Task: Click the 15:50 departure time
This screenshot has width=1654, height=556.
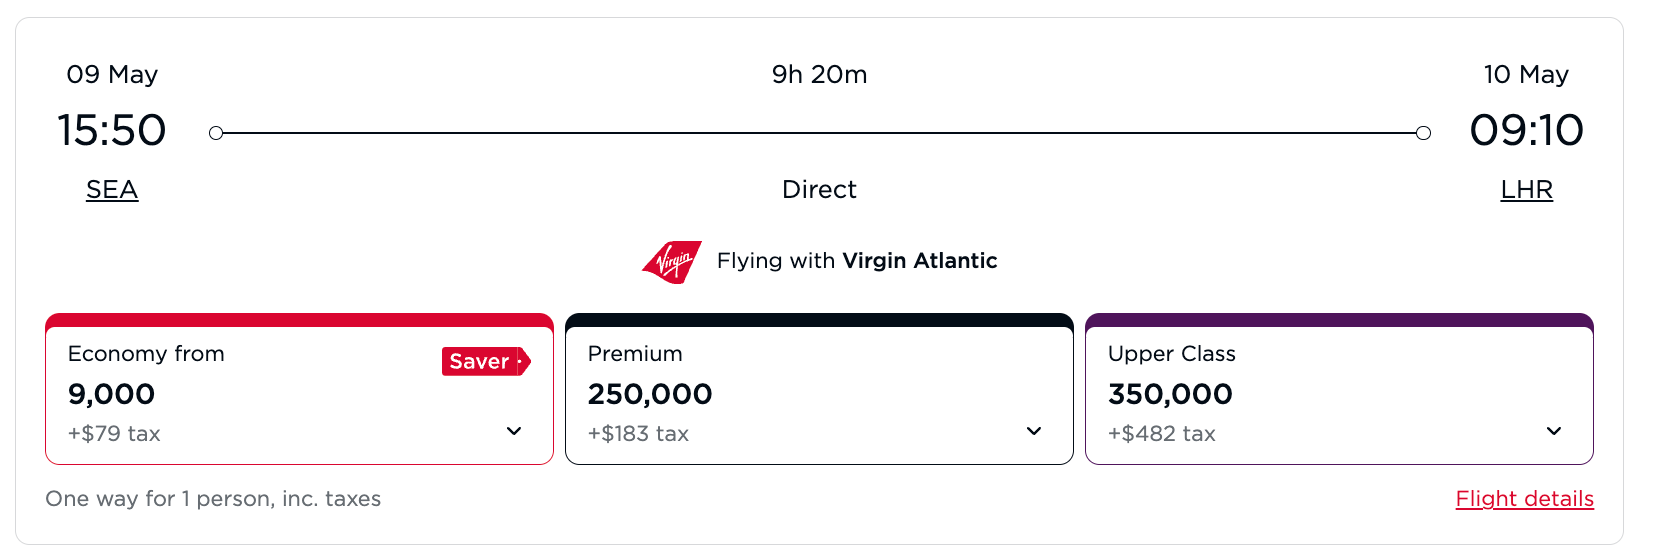Action: [x=111, y=130]
